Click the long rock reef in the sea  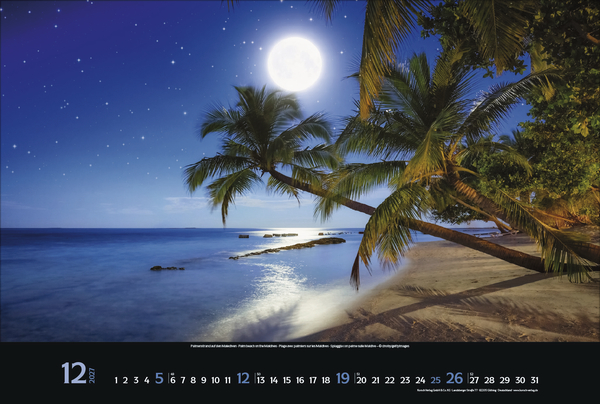pyautogui.click(x=290, y=245)
